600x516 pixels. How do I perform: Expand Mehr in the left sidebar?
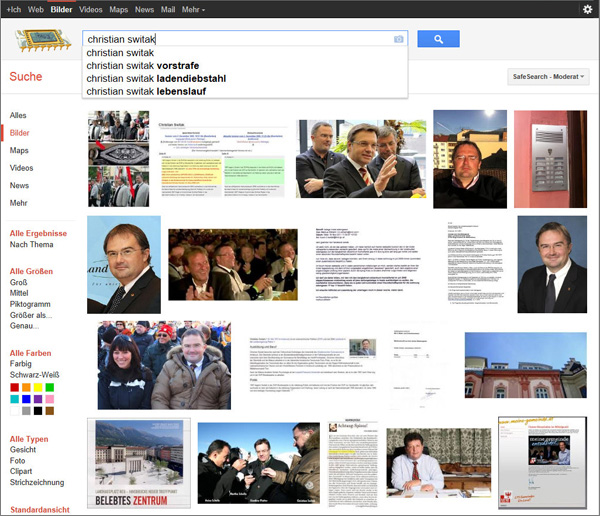[x=18, y=203]
